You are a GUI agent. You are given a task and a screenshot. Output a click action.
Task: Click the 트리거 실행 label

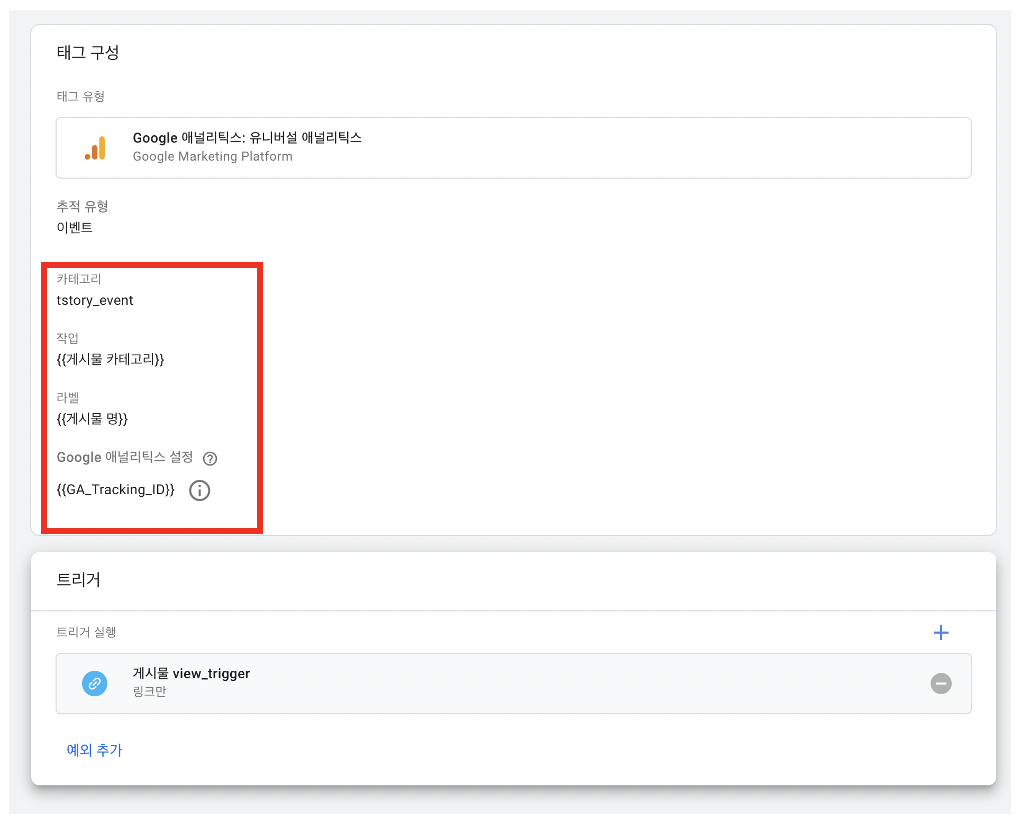[x=87, y=632]
